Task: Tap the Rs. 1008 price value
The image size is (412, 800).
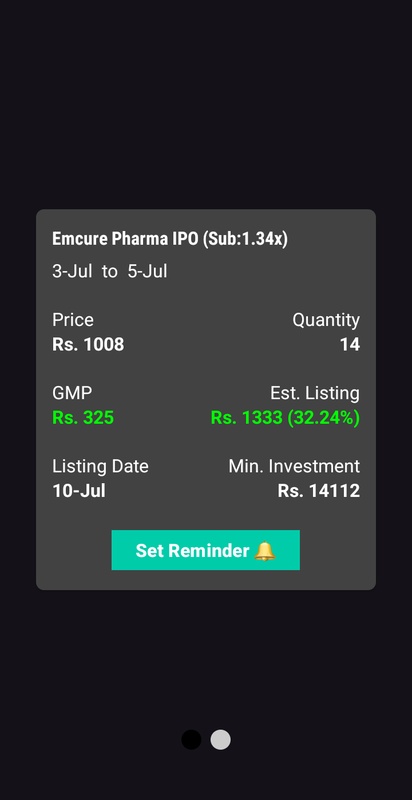Action: (x=88, y=344)
